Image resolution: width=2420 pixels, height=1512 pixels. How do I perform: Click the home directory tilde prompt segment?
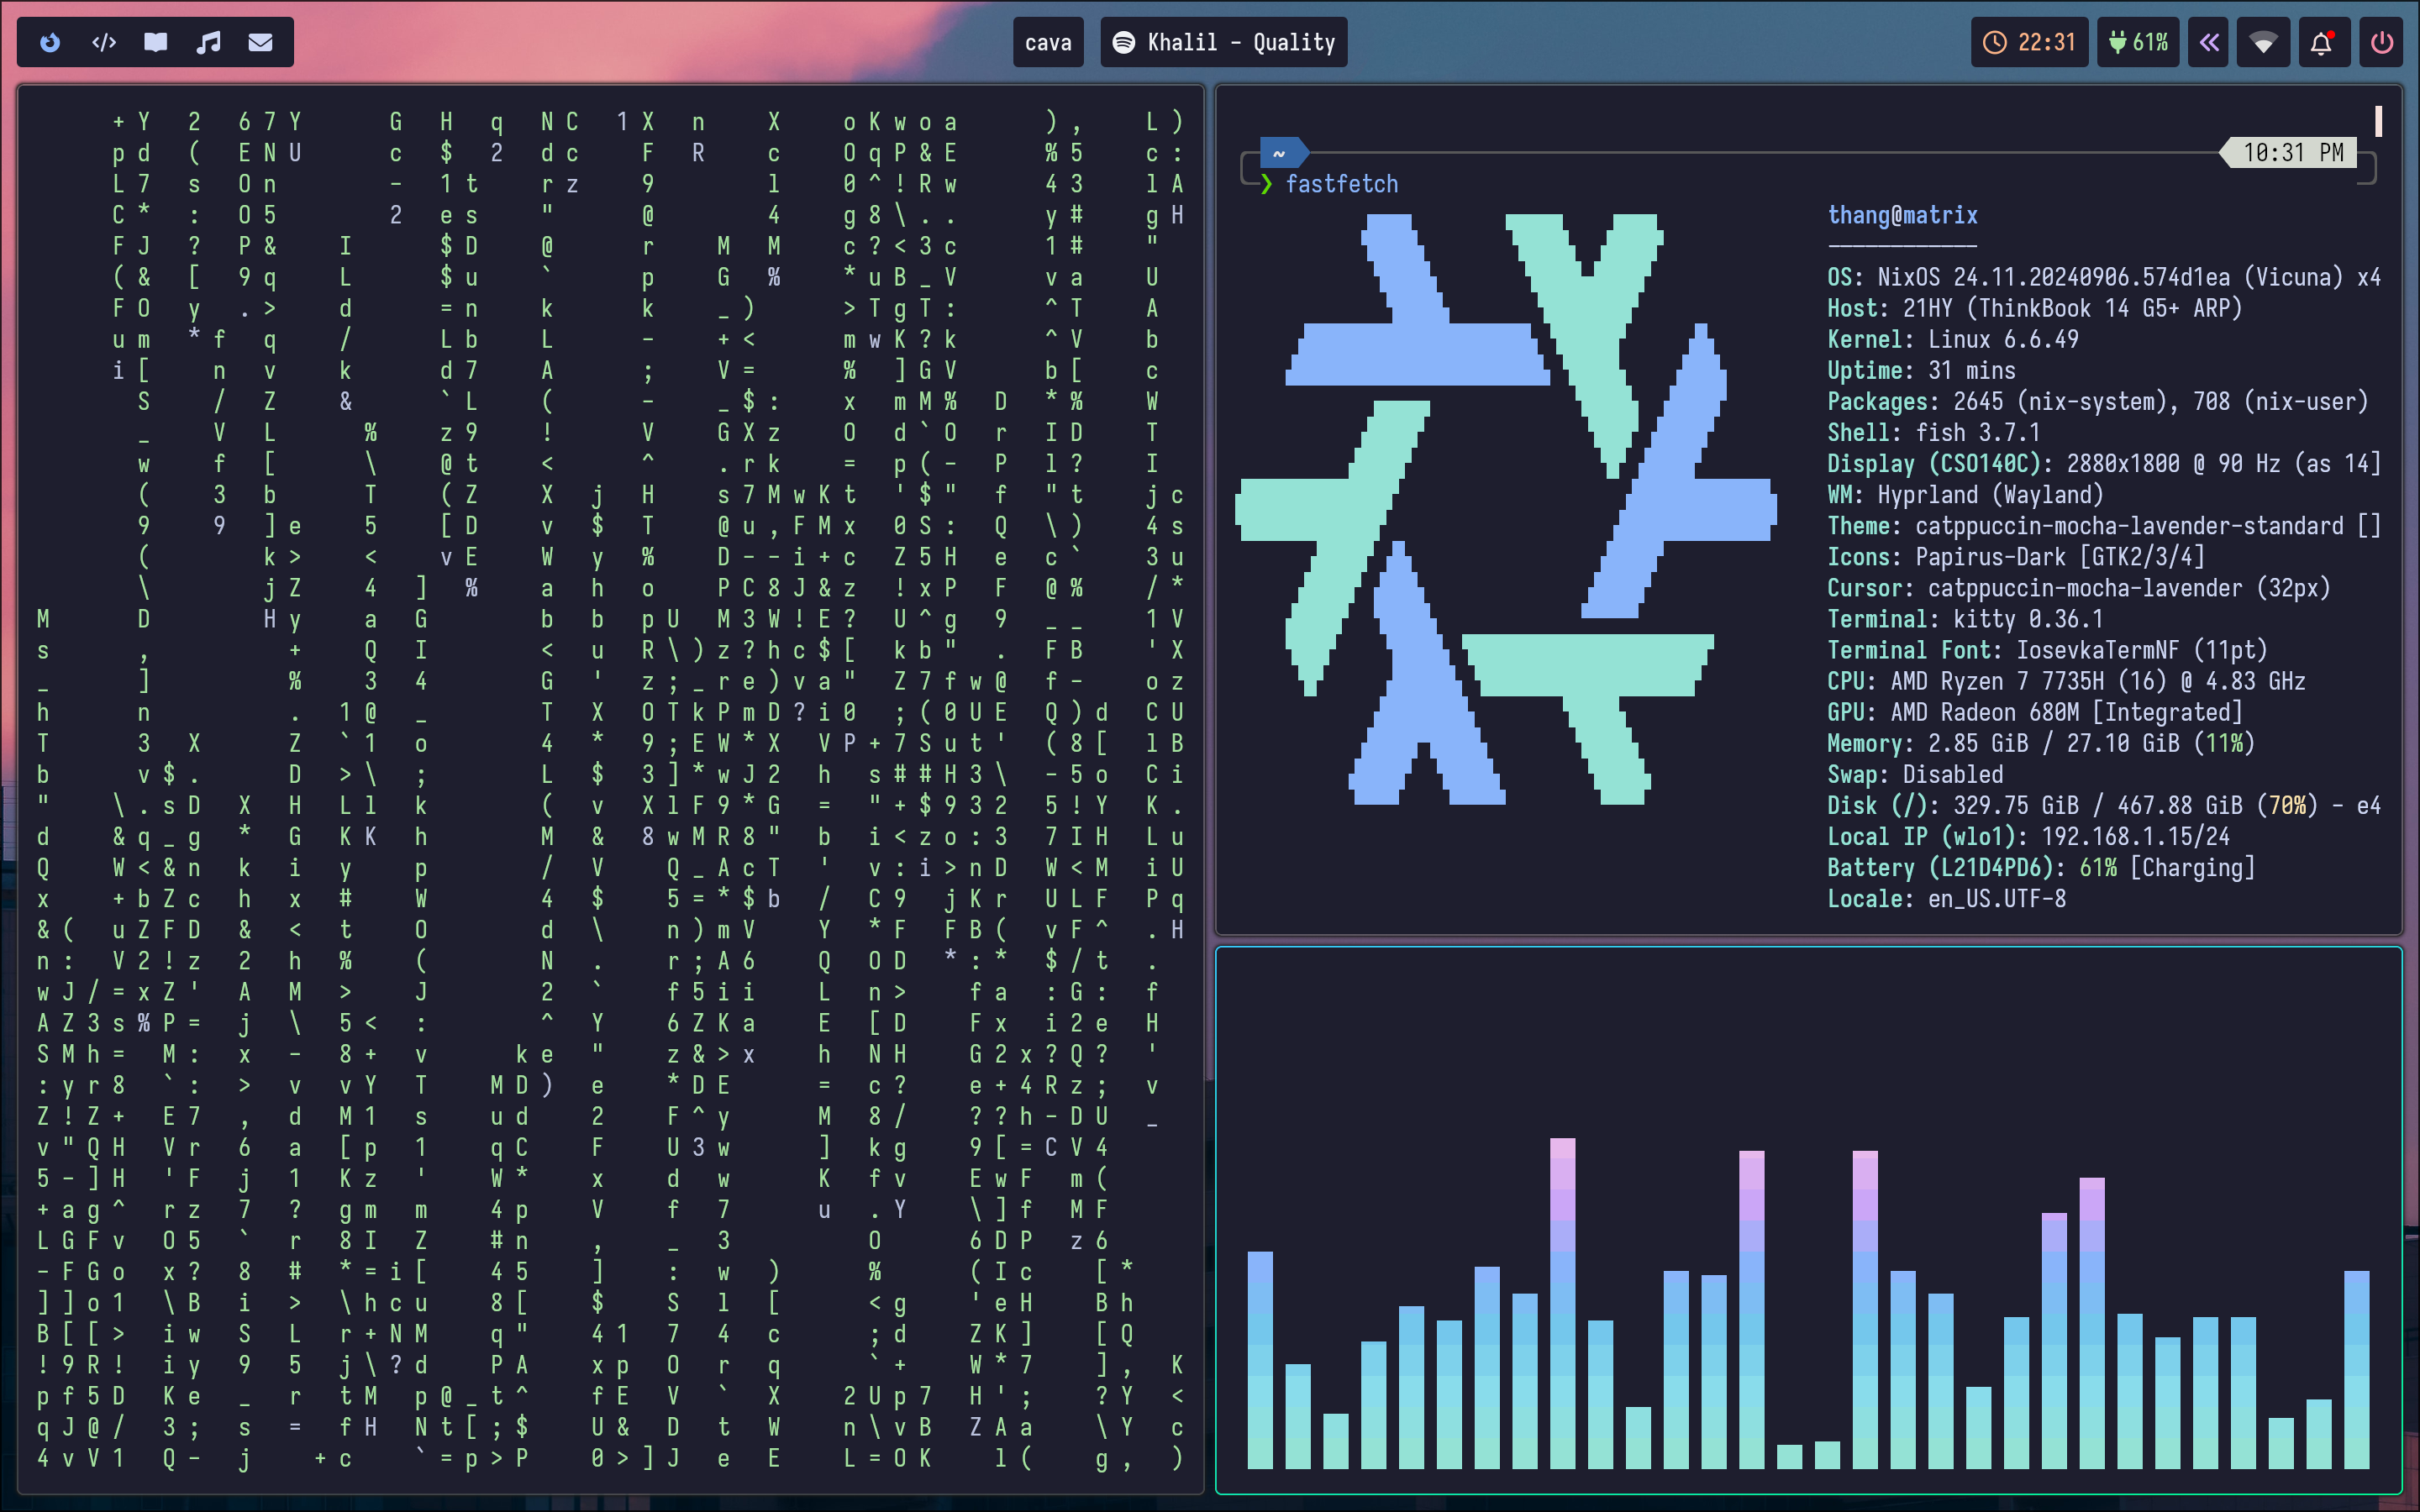(x=1279, y=153)
